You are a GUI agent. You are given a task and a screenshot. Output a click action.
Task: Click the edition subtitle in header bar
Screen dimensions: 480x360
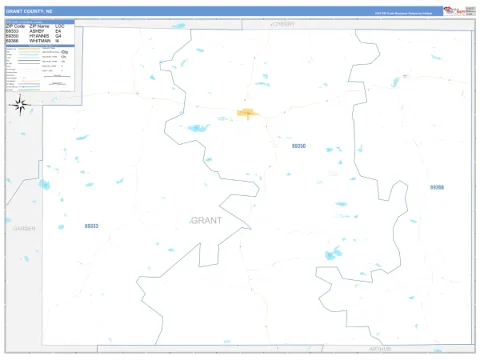click(403, 13)
